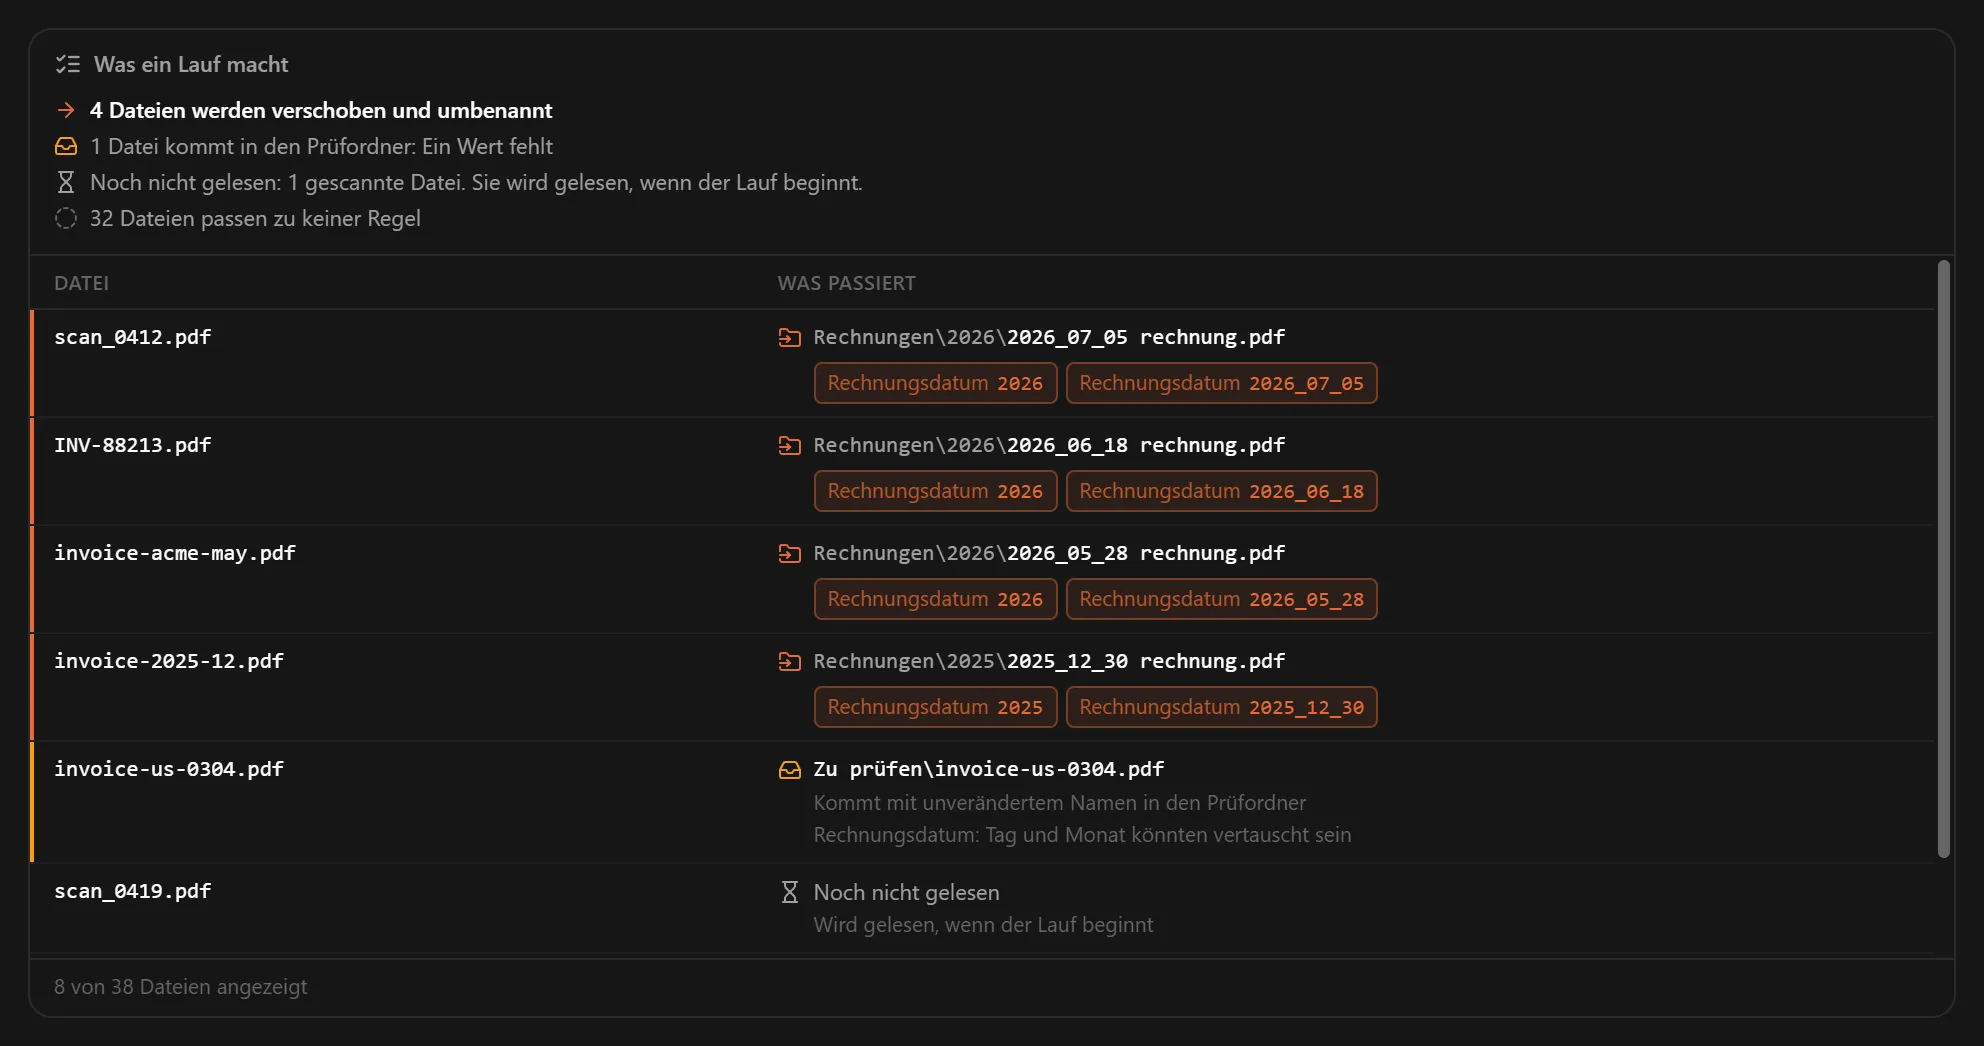This screenshot has width=1984, height=1046.
Task: Select the file name invoice-us-0304.pdf in the DATEI column
Action: pyautogui.click(x=169, y=769)
